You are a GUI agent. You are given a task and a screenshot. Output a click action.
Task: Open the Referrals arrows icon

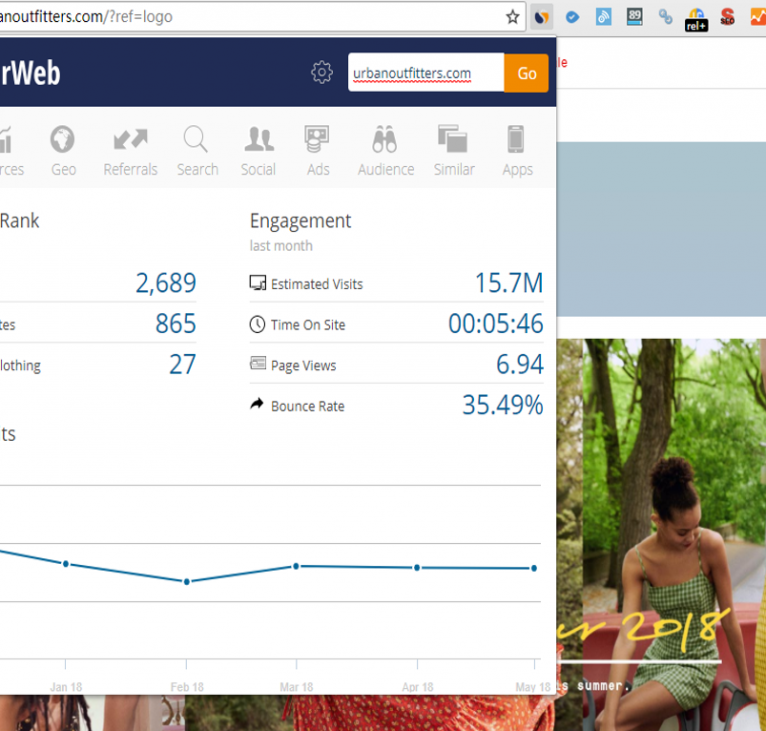(130, 151)
